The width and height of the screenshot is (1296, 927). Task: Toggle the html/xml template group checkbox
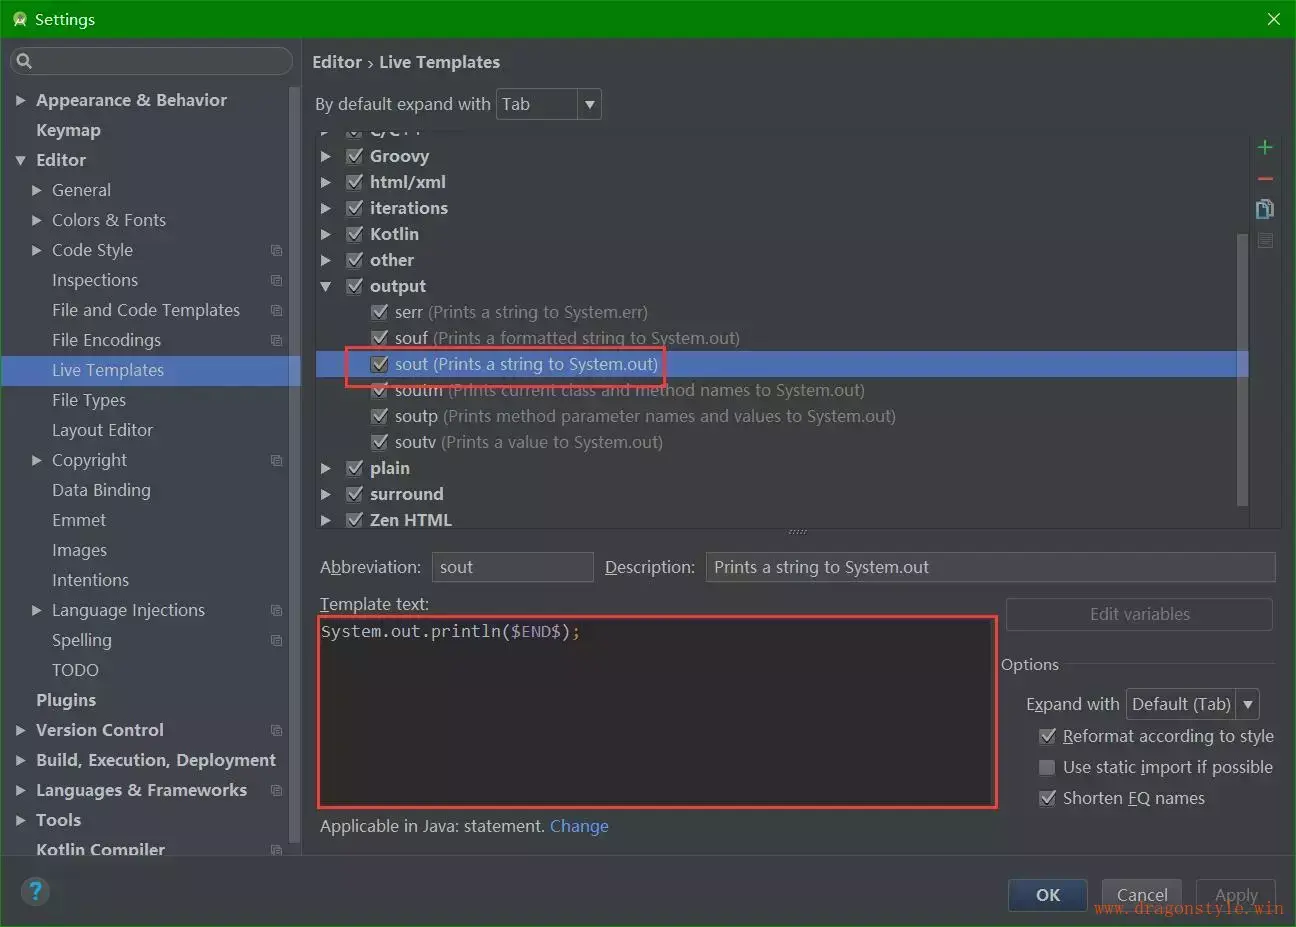click(354, 182)
